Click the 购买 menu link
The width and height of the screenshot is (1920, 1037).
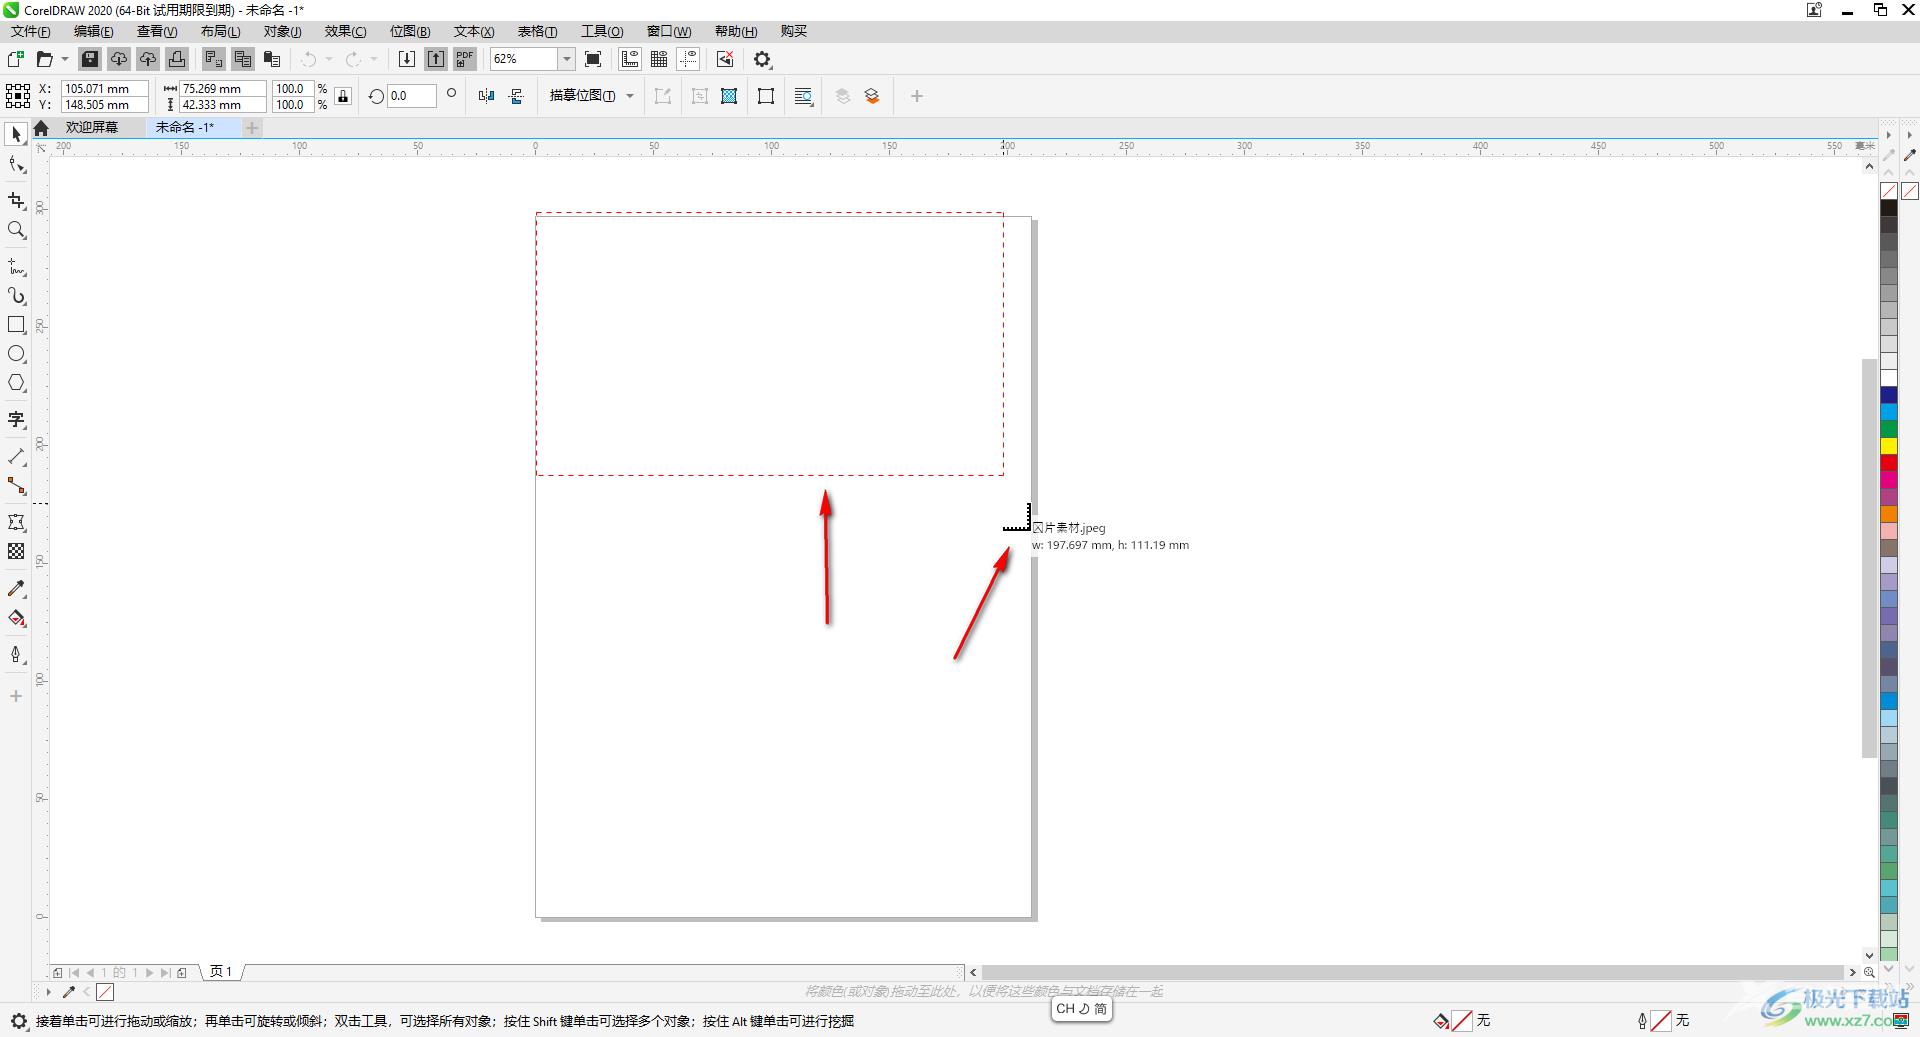click(x=793, y=31)
